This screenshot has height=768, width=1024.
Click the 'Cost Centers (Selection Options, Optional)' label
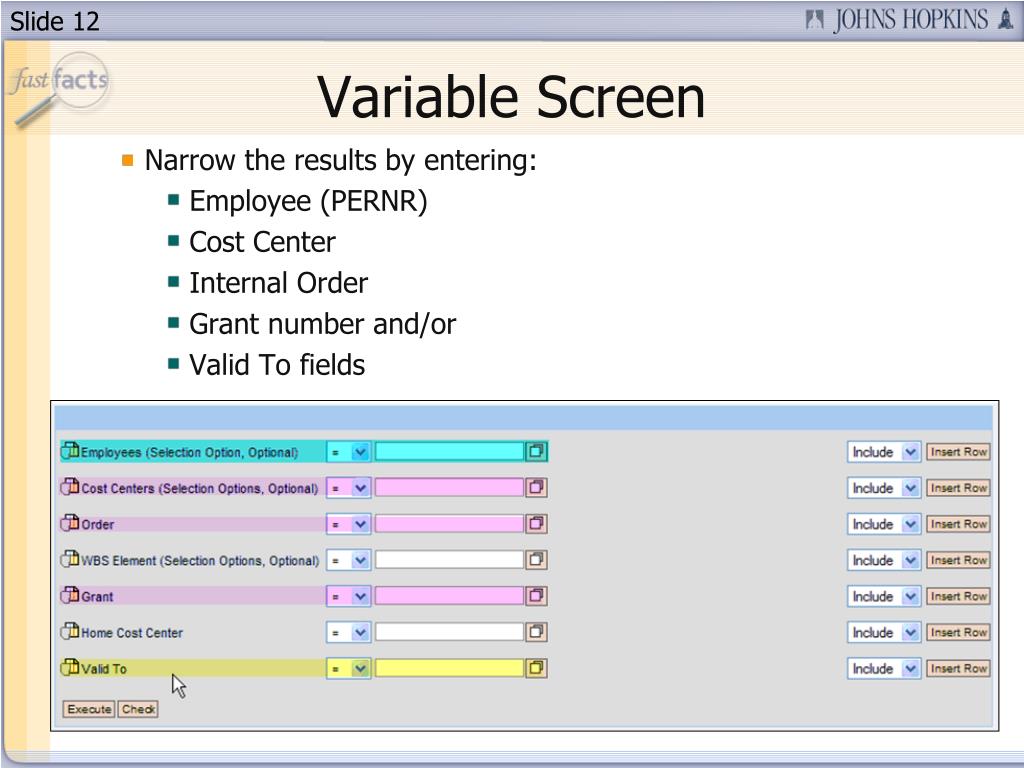click(200, 488)
